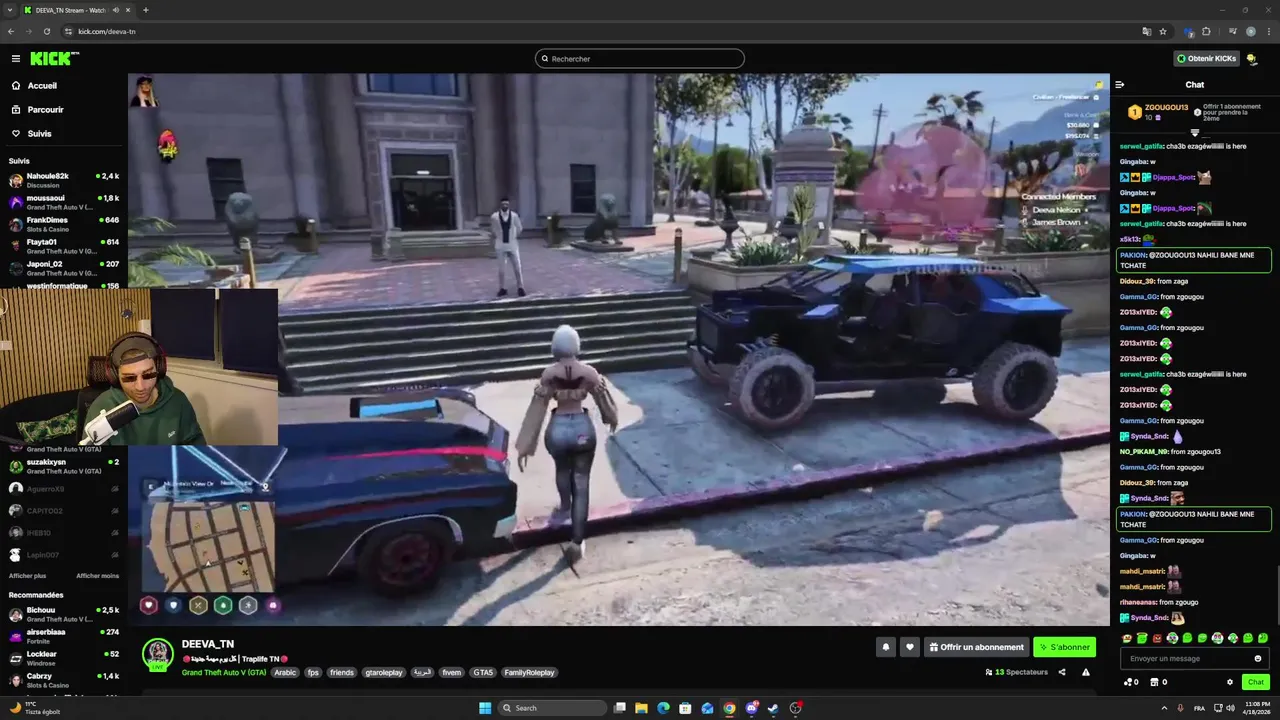This screenshot has width=1280, height=720.
Task: Collapse the chat panel with arrow icon
Action: coord(1120,85)
